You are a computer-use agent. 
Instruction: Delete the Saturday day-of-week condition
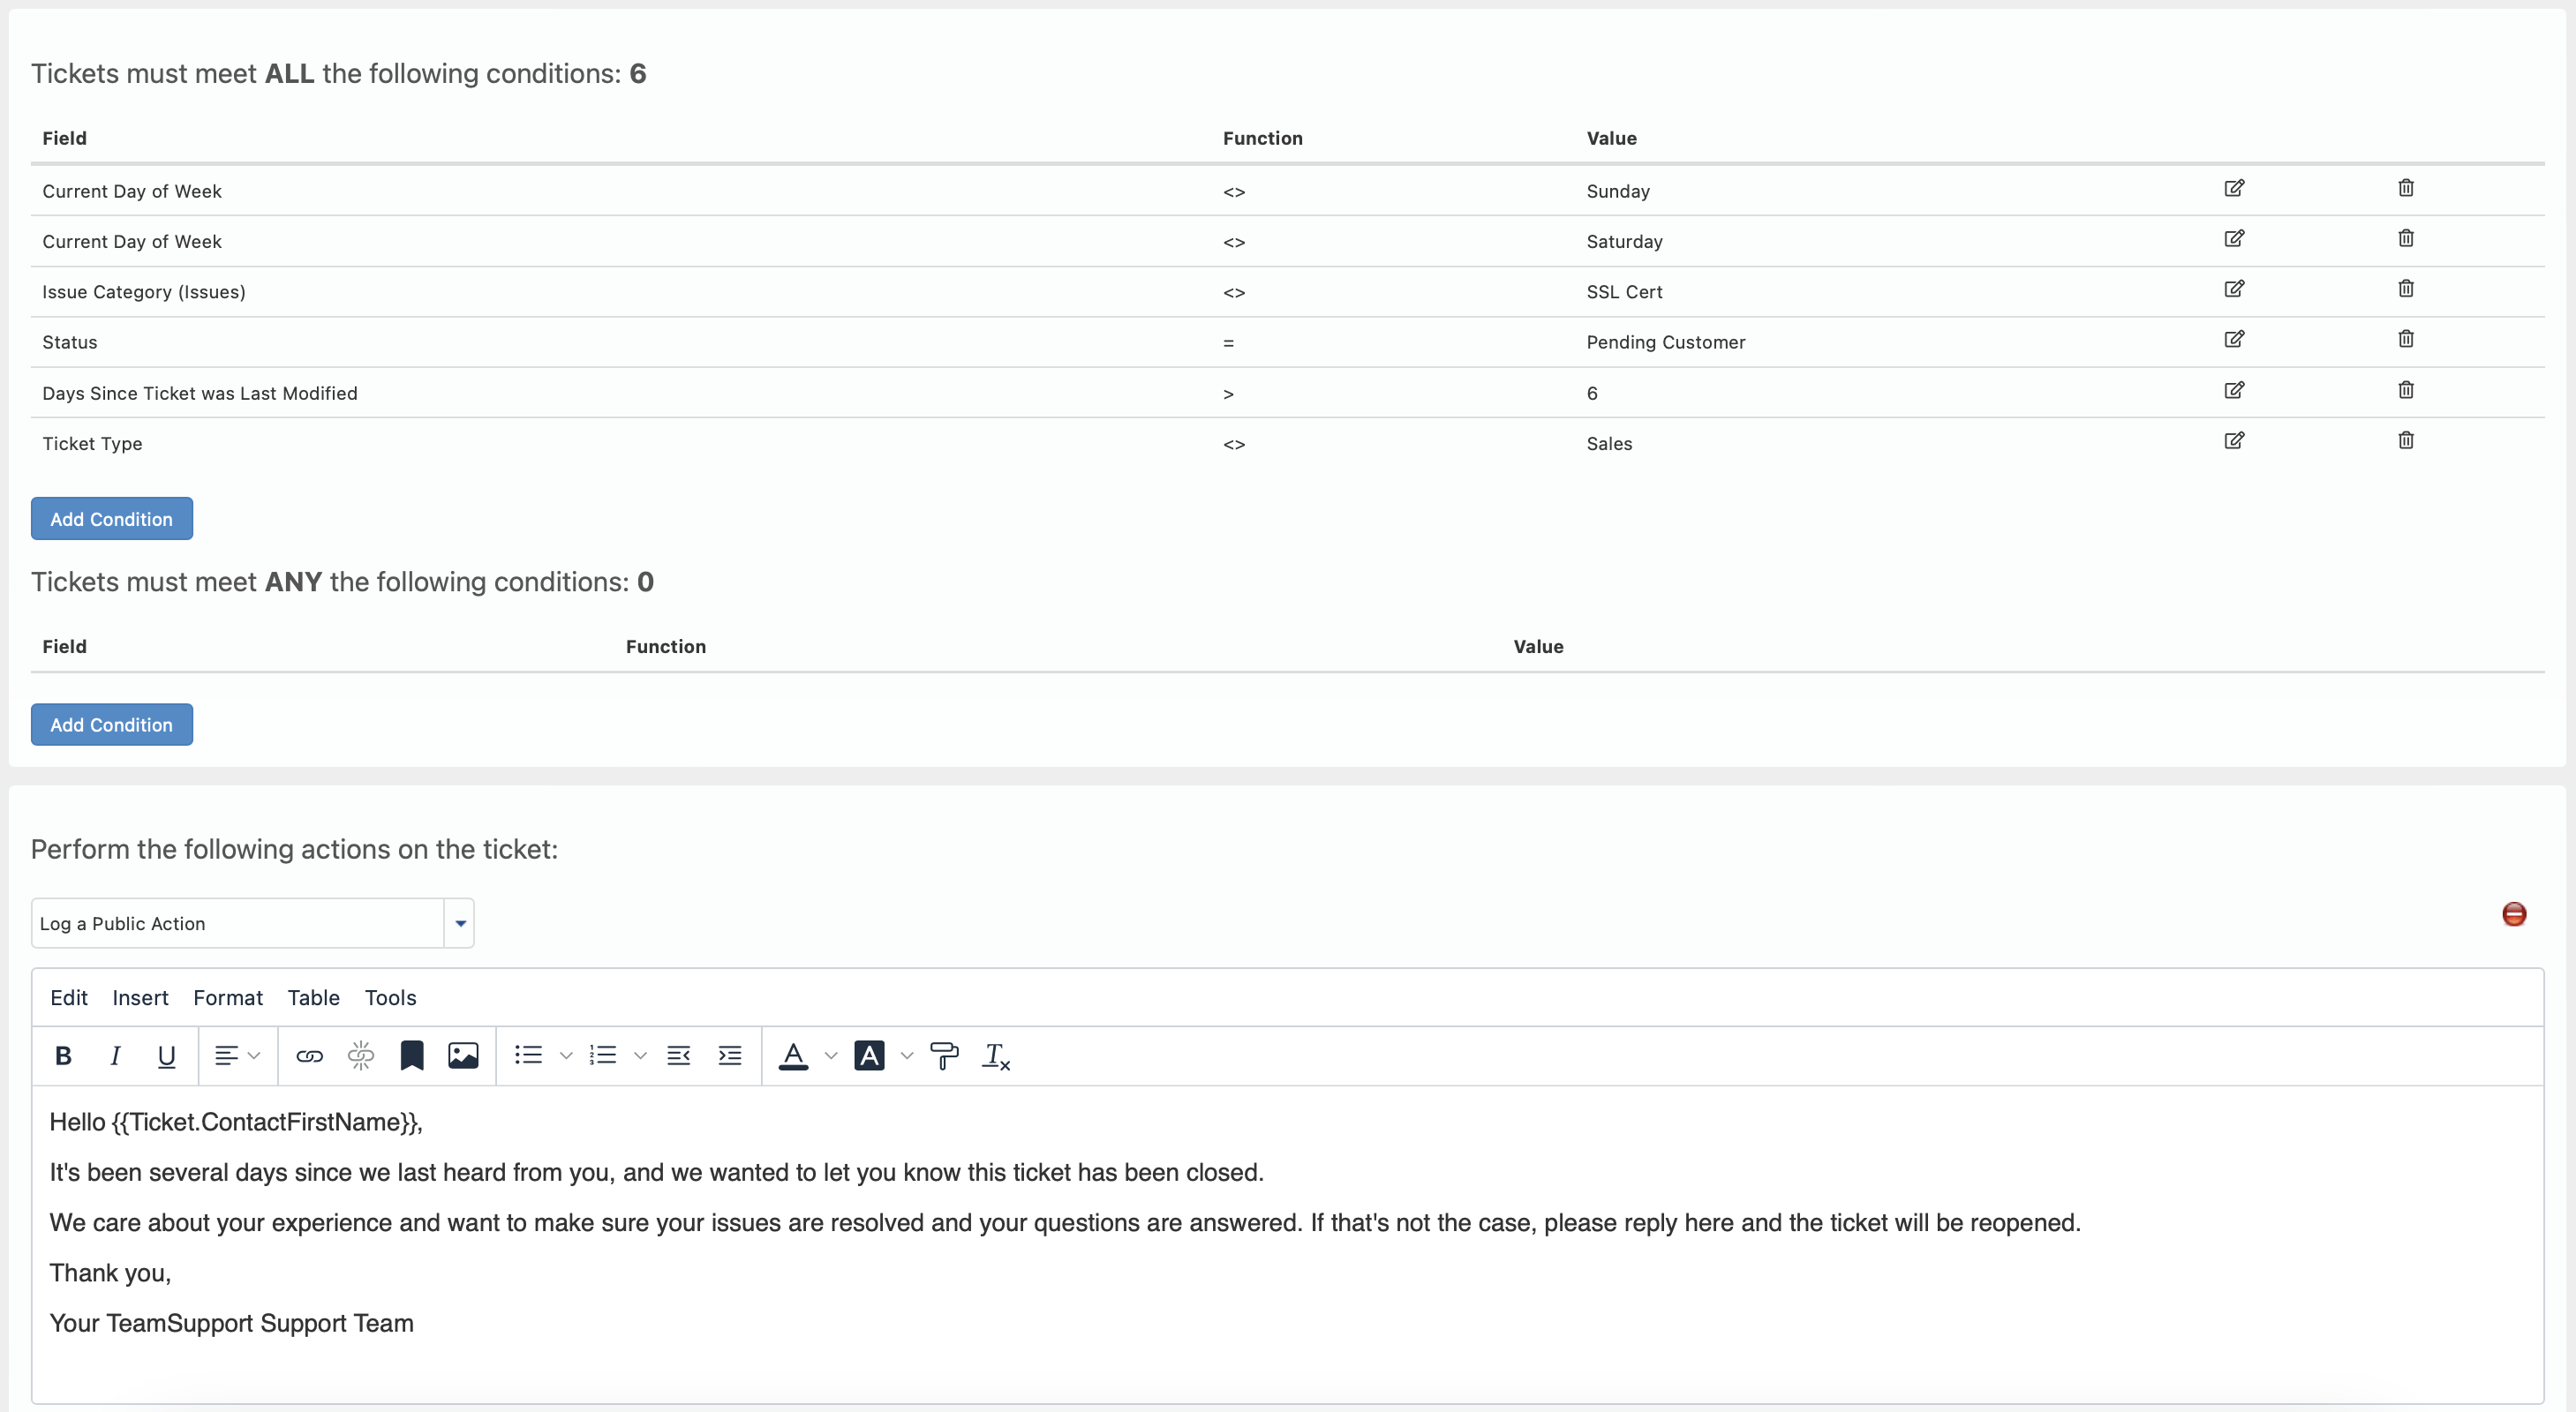coord(2406,238)
